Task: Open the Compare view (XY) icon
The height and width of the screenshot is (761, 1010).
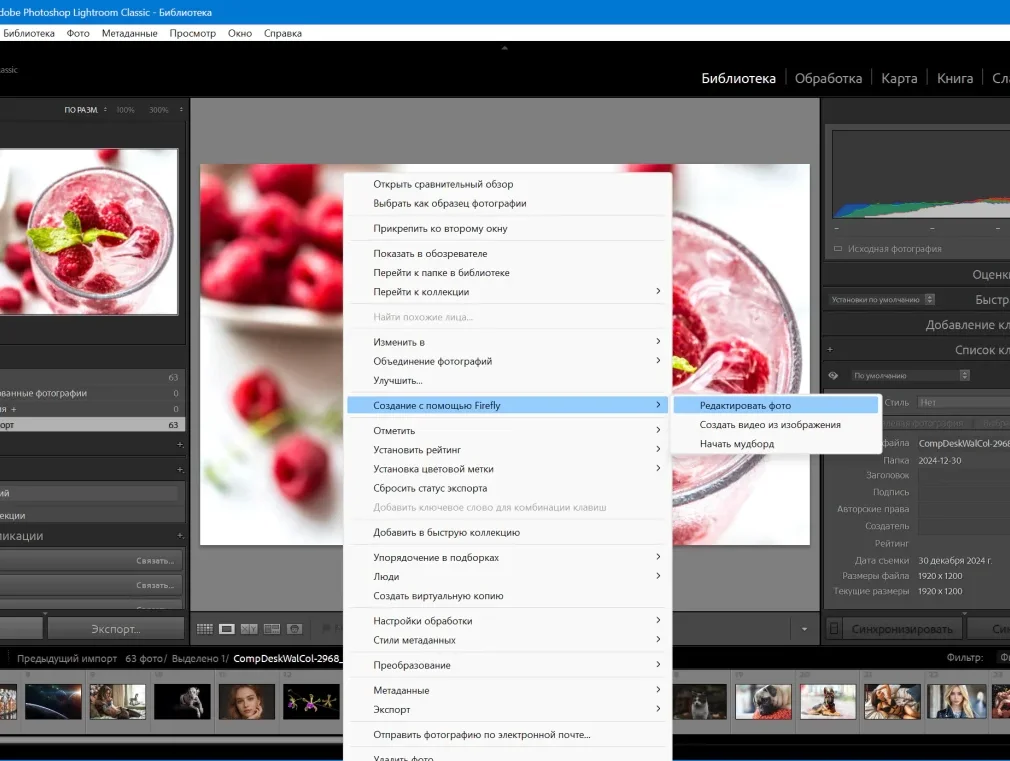Action: click(x=249, y=629)
